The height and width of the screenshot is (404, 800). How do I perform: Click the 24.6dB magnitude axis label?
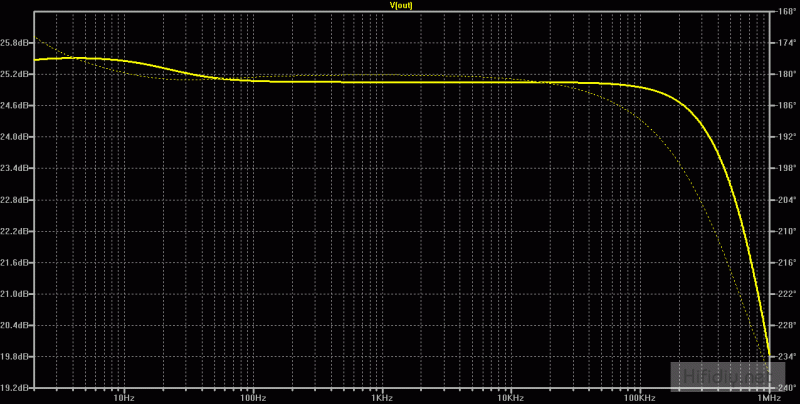click(x=15, y=106)
